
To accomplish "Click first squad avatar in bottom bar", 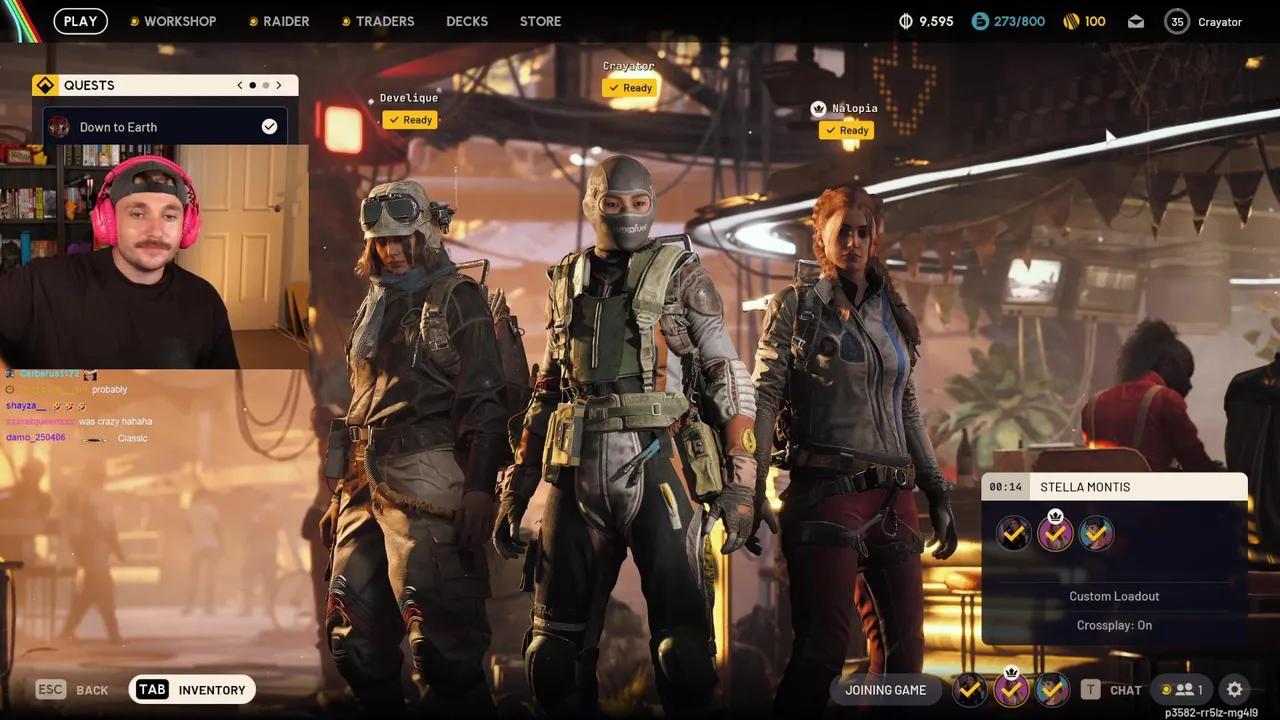I will (969, 689).
